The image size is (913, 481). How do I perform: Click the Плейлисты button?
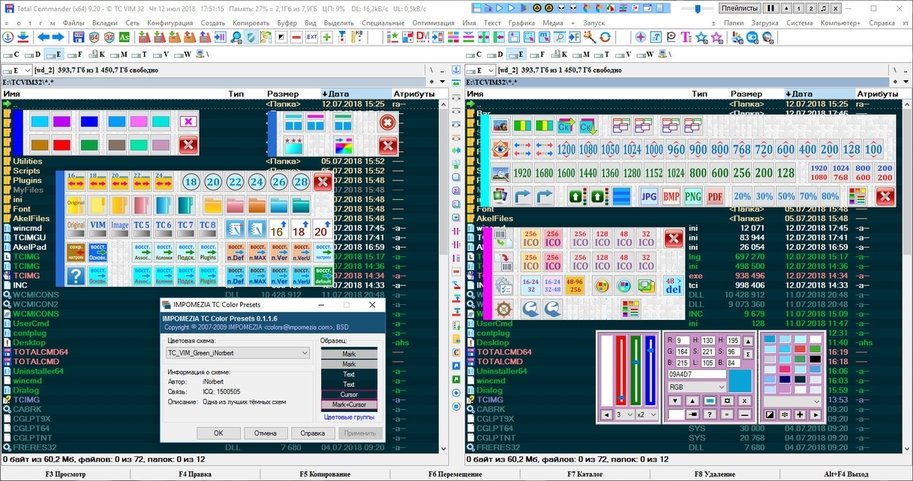tap(739, 9)
